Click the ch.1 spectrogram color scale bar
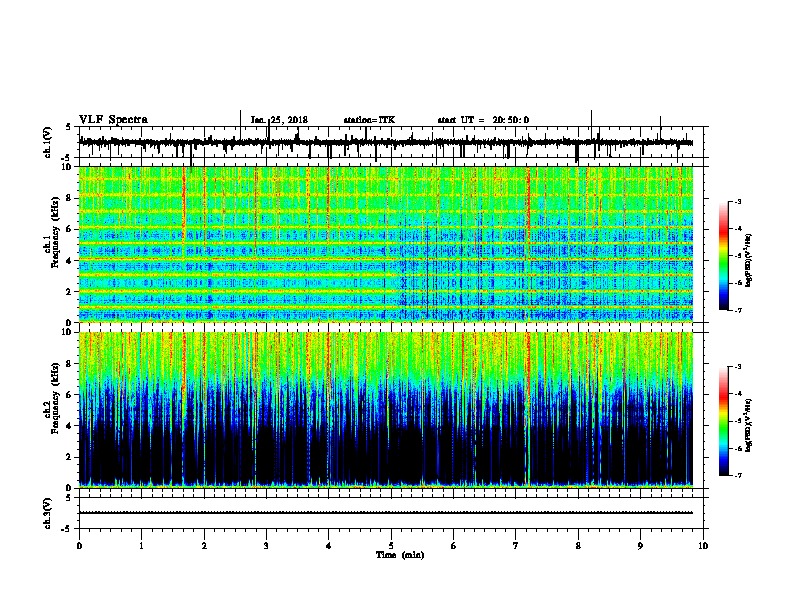This screenshot has height=612, width=792. 724,256
